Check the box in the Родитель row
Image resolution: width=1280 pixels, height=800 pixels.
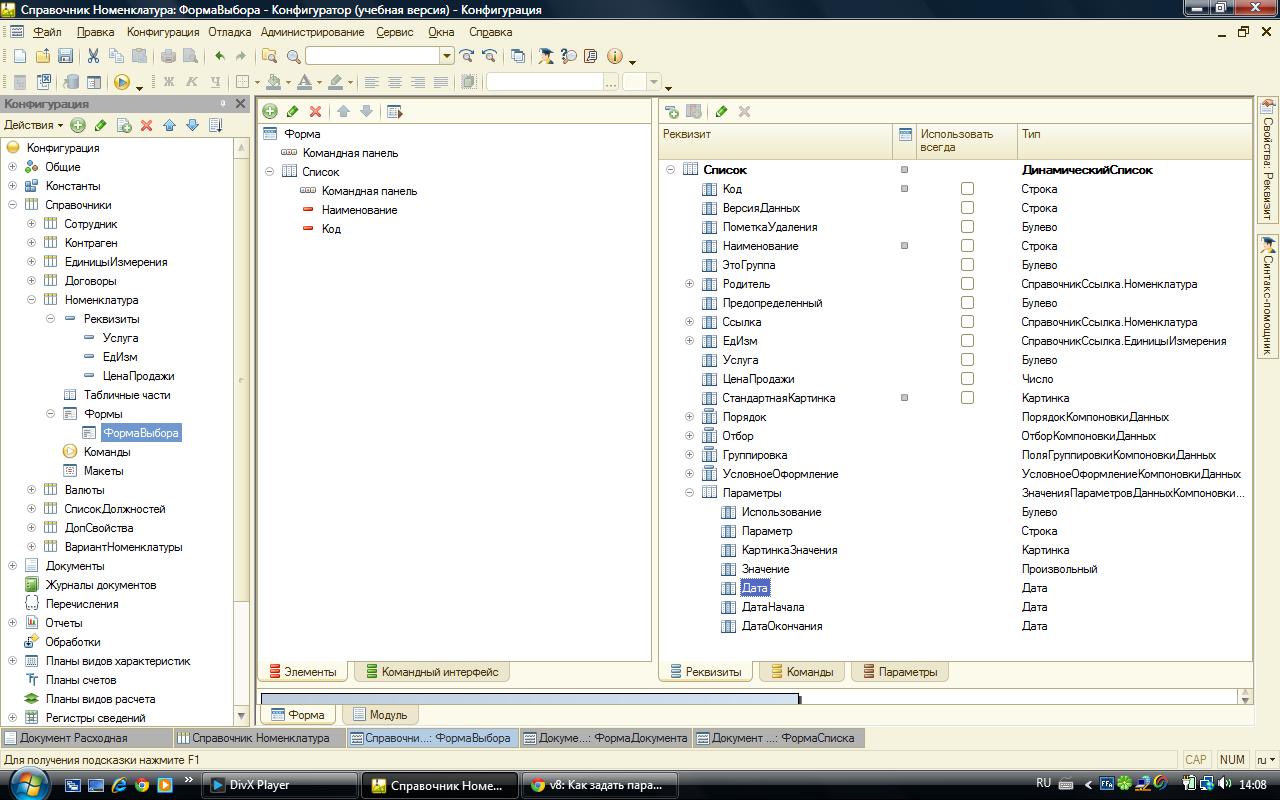click(x=967, y=284)
